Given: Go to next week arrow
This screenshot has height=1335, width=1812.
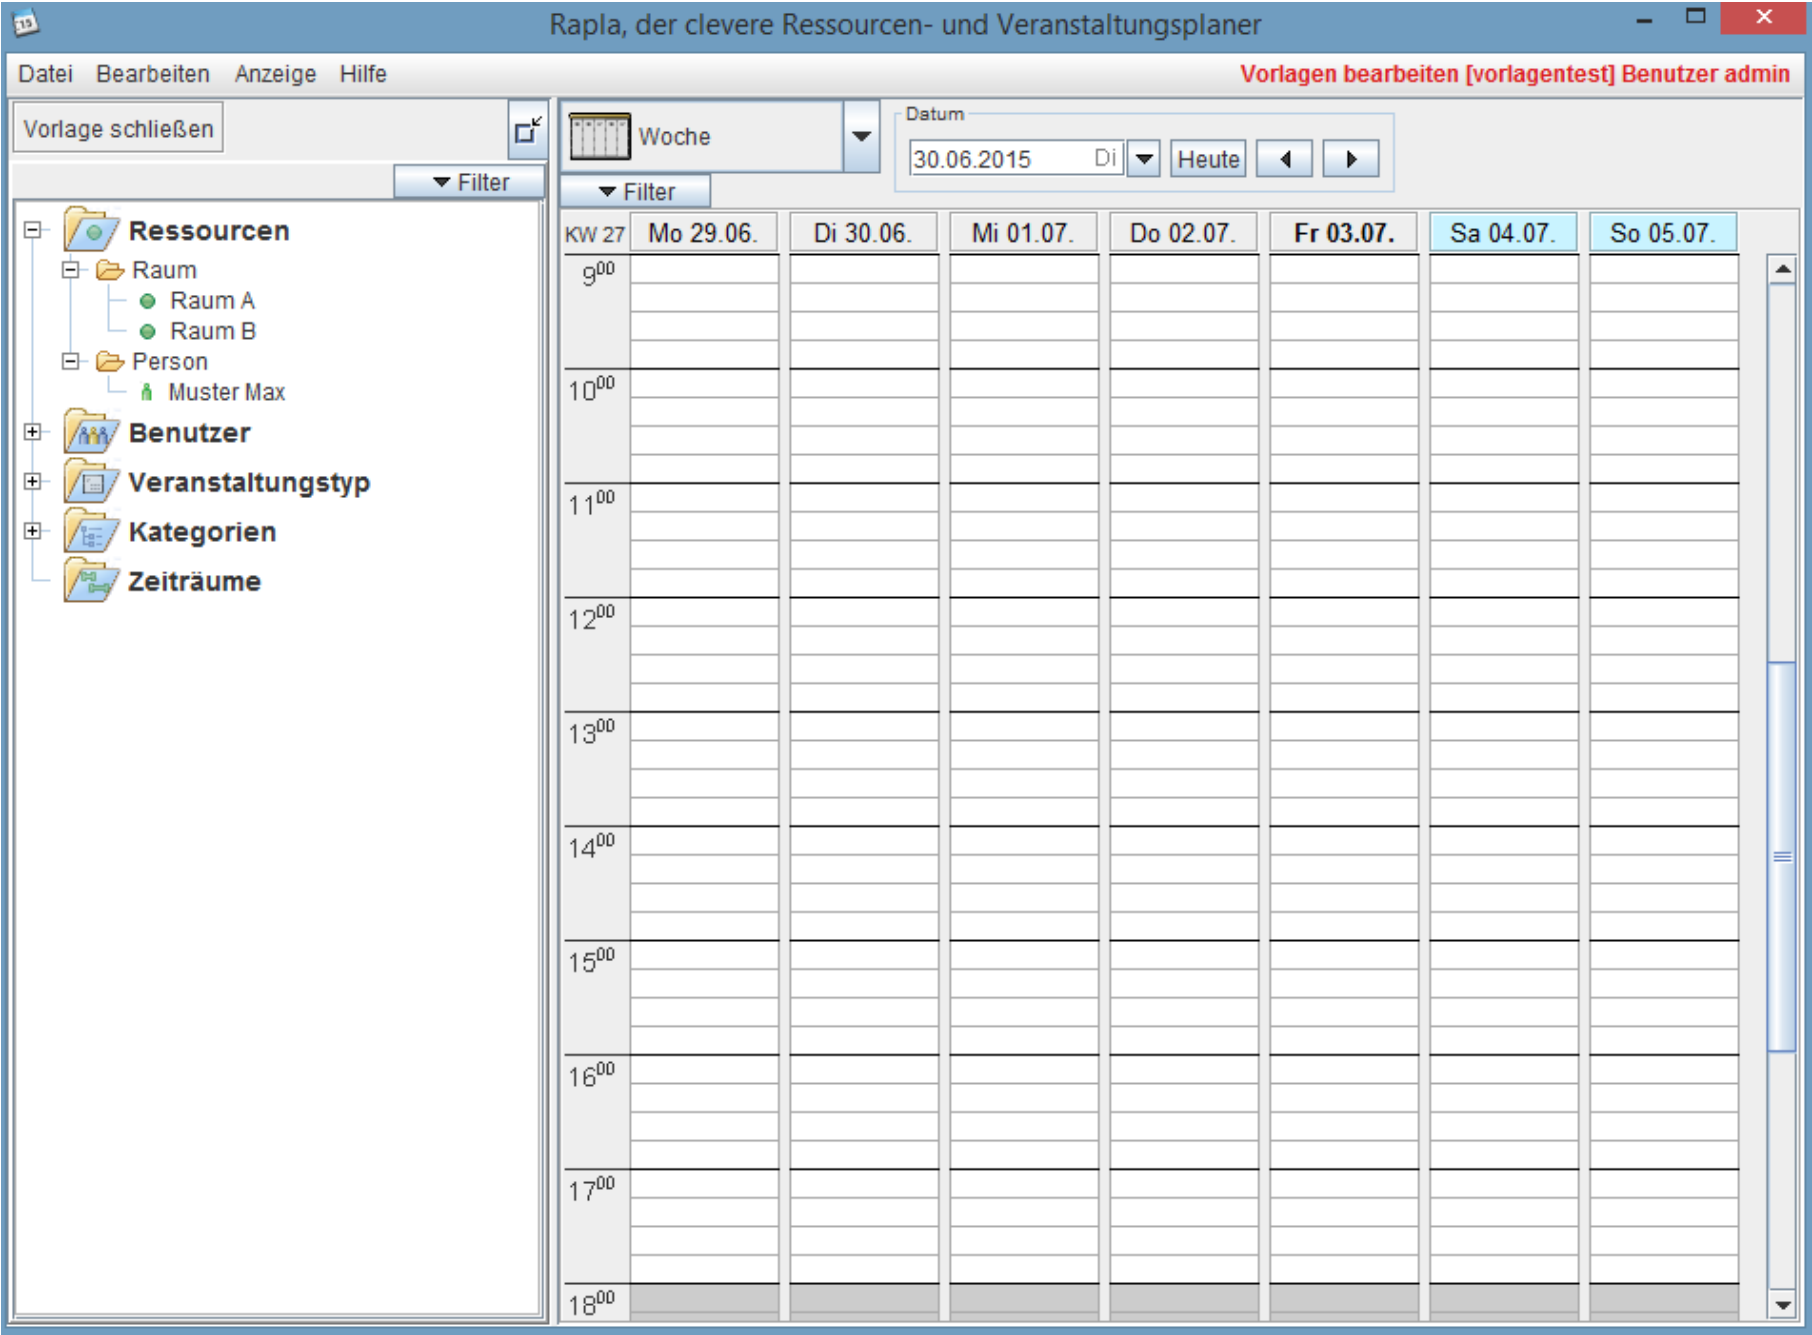Looking at the screenshot, I should tap(1350, 159).
